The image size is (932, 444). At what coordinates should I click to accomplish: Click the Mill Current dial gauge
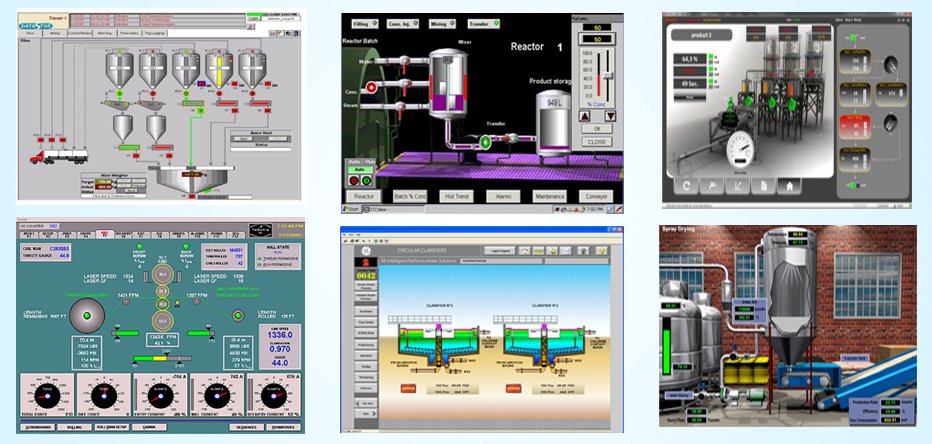click(x=217, y=396)
